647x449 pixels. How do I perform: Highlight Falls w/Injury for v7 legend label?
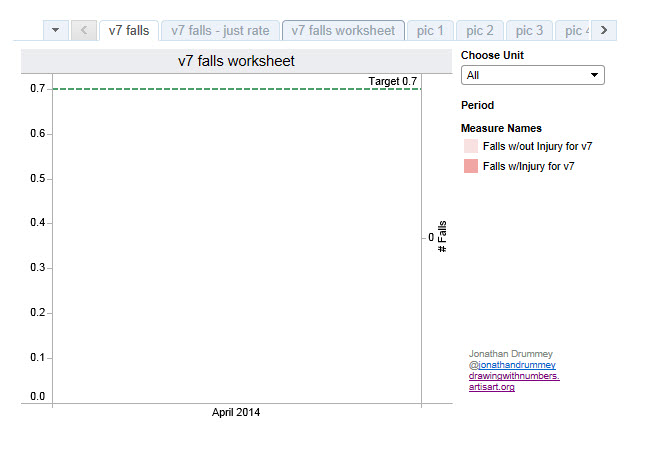528,166
